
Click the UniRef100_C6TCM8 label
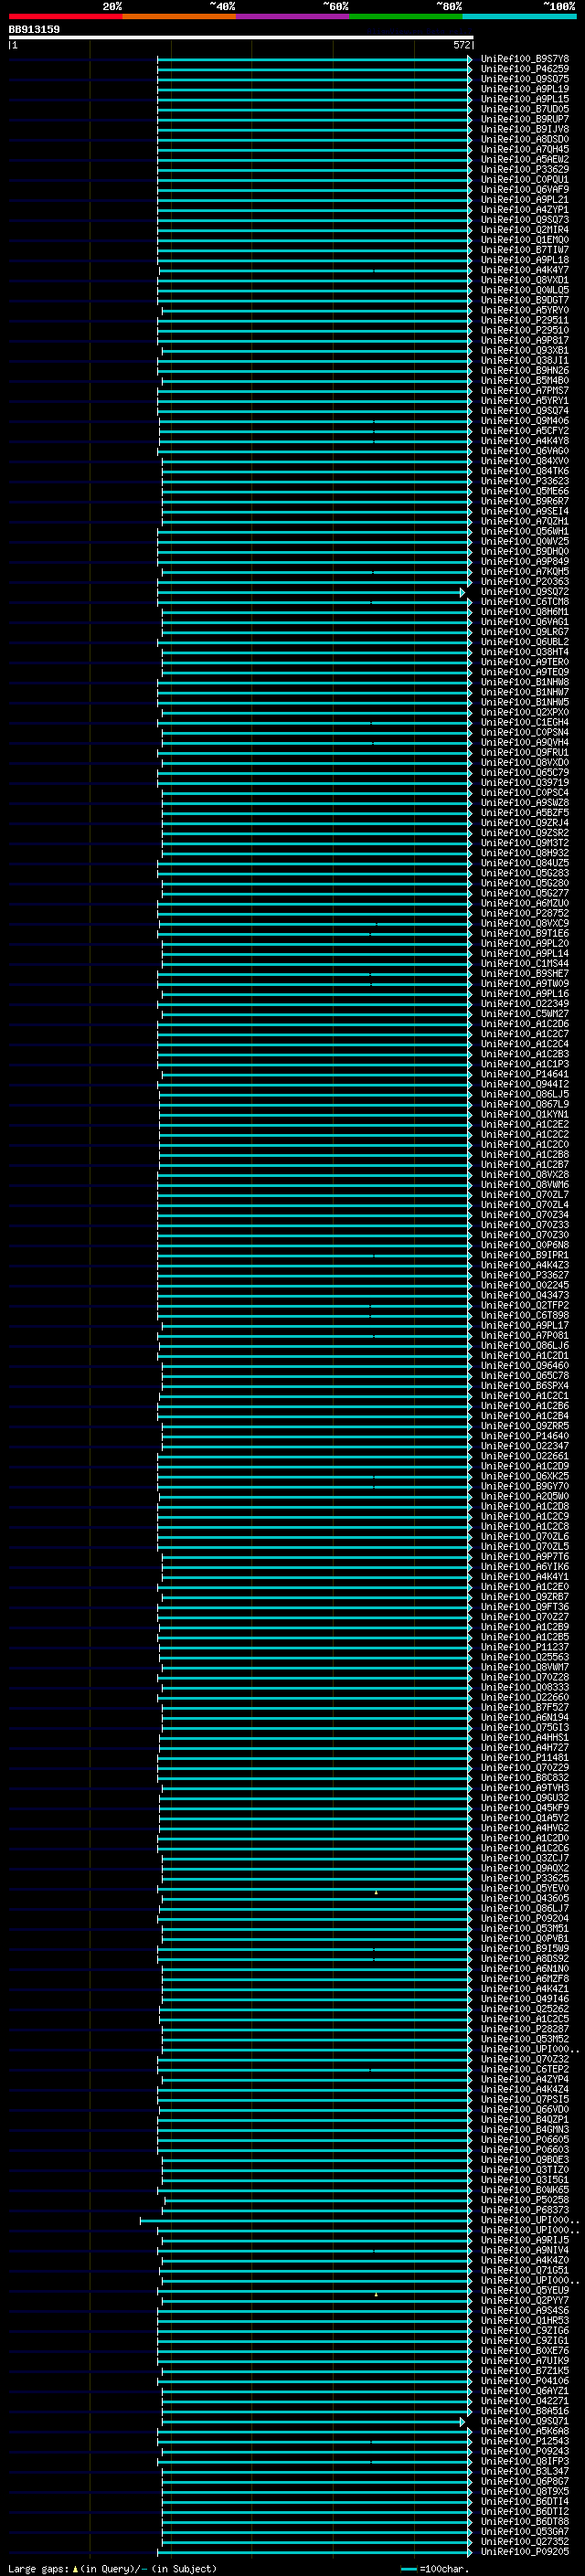(525, 602)
